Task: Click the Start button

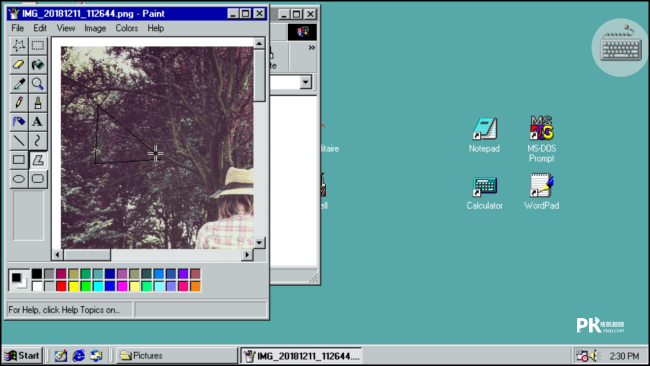Action: click(x=22, y=356)
